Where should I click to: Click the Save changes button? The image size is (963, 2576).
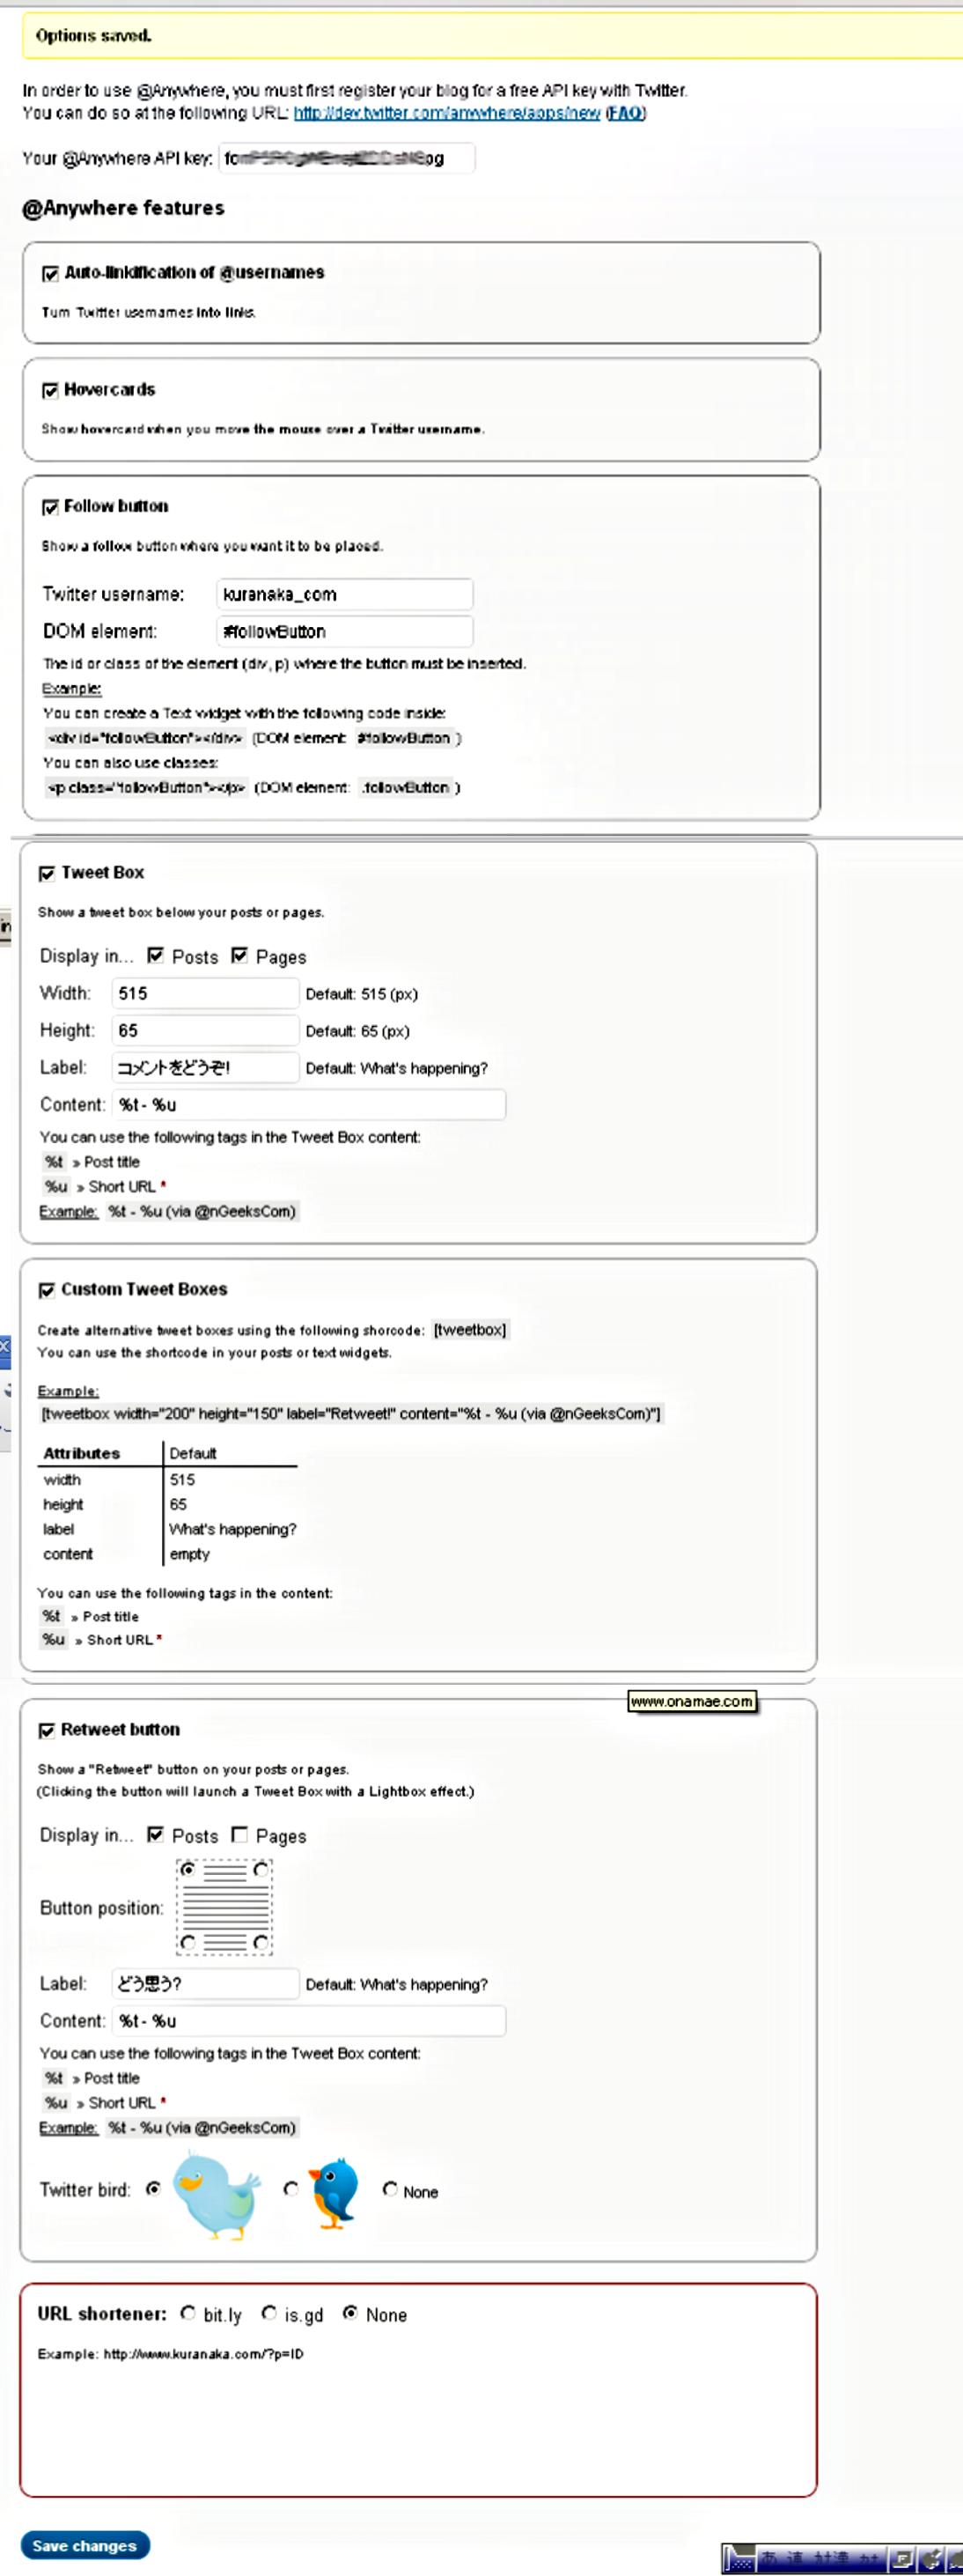pos(85,2545)
